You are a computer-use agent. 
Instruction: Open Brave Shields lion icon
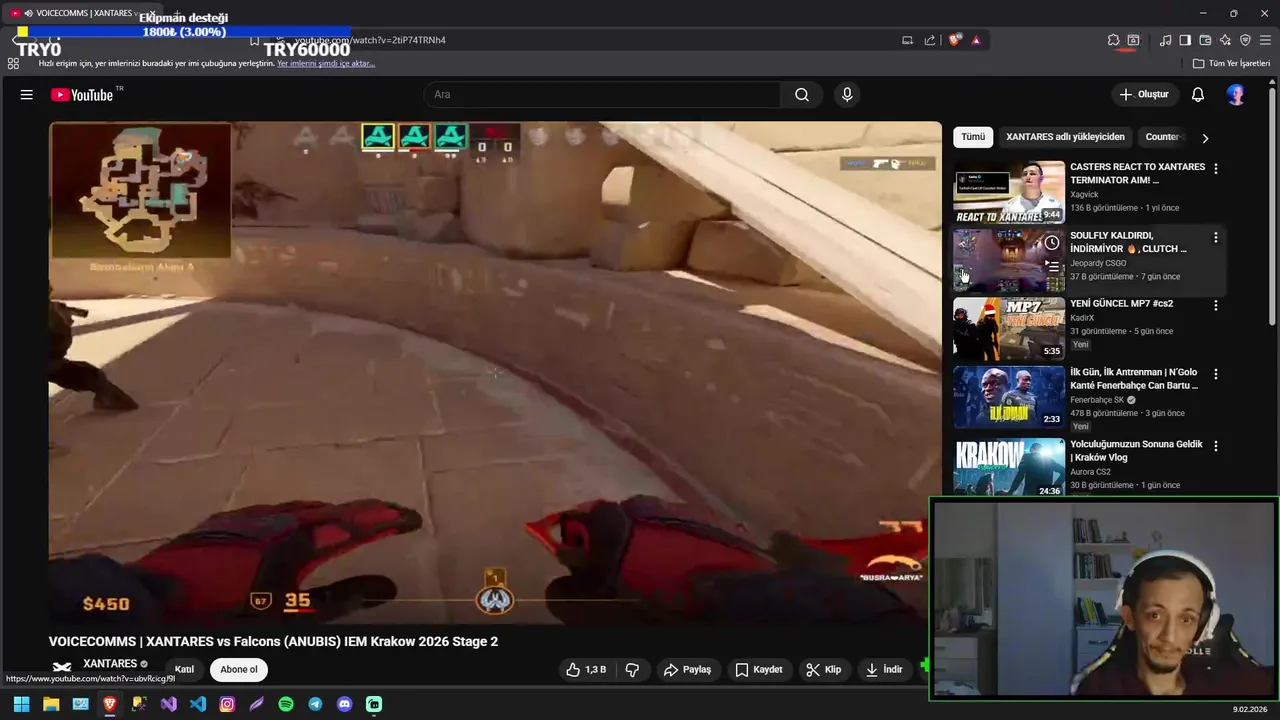coord(955,40)
